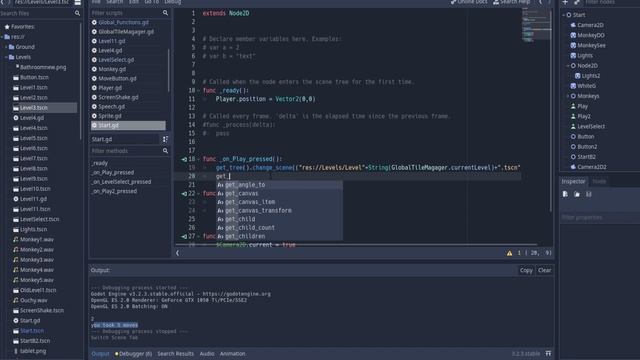Click the Copy button in Output panel
Screen dimensions: 640x360
526,270
